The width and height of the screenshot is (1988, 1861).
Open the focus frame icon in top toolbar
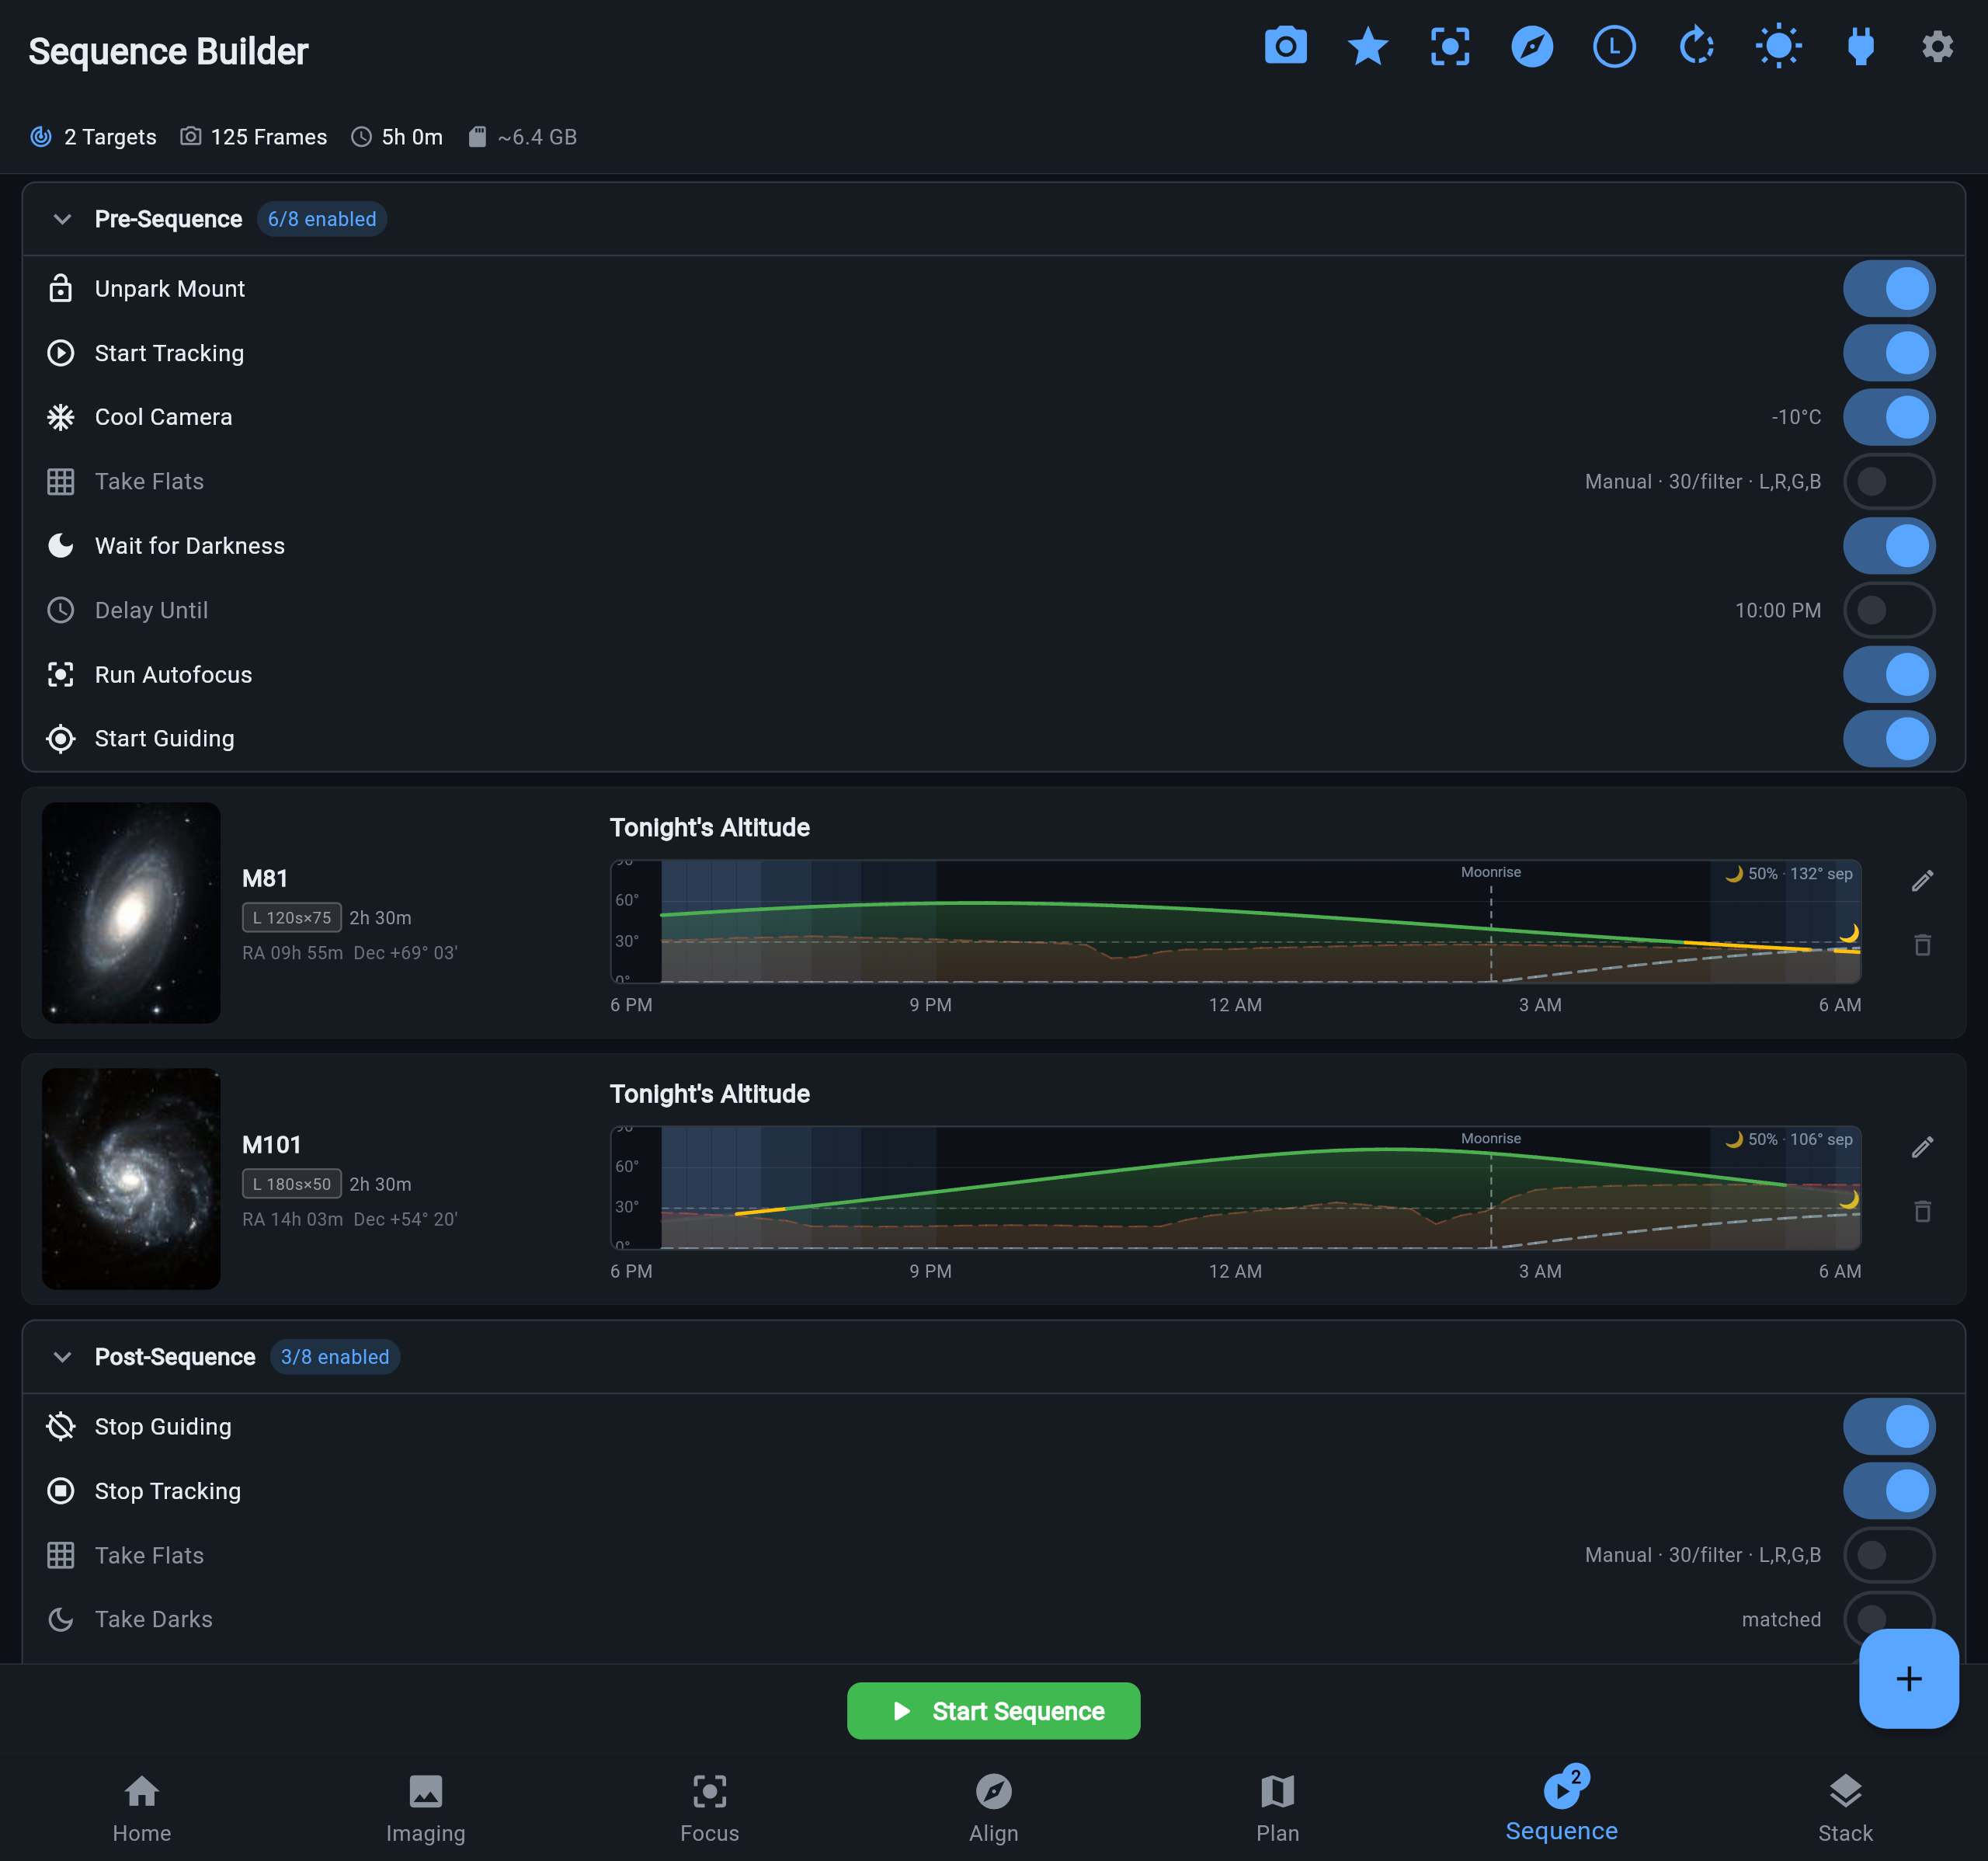pos(1450,47)
